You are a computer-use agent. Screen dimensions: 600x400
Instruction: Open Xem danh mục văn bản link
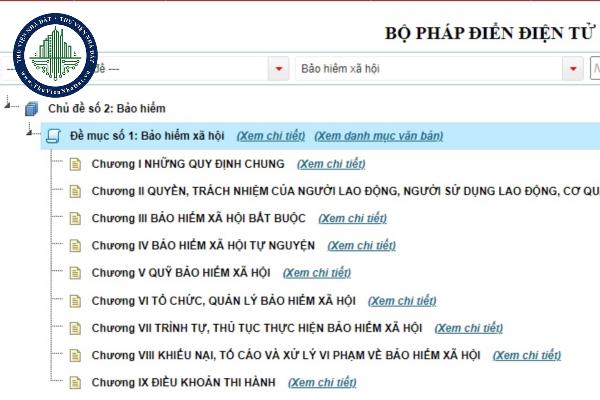point(379,136)
